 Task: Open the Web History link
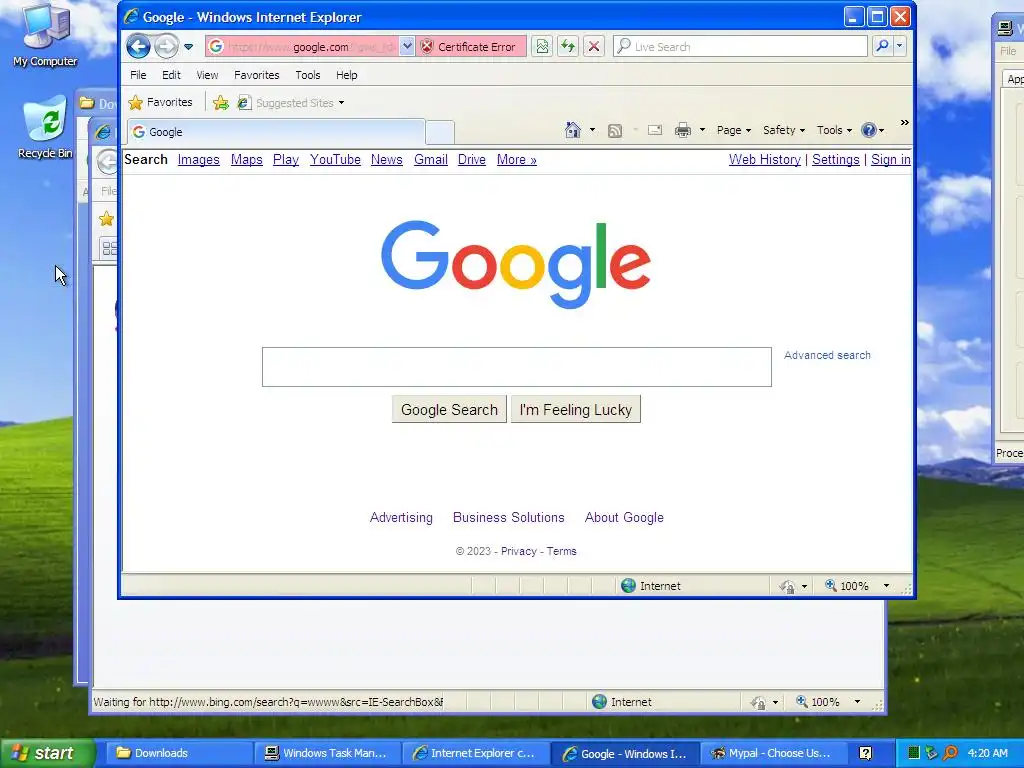765,159
